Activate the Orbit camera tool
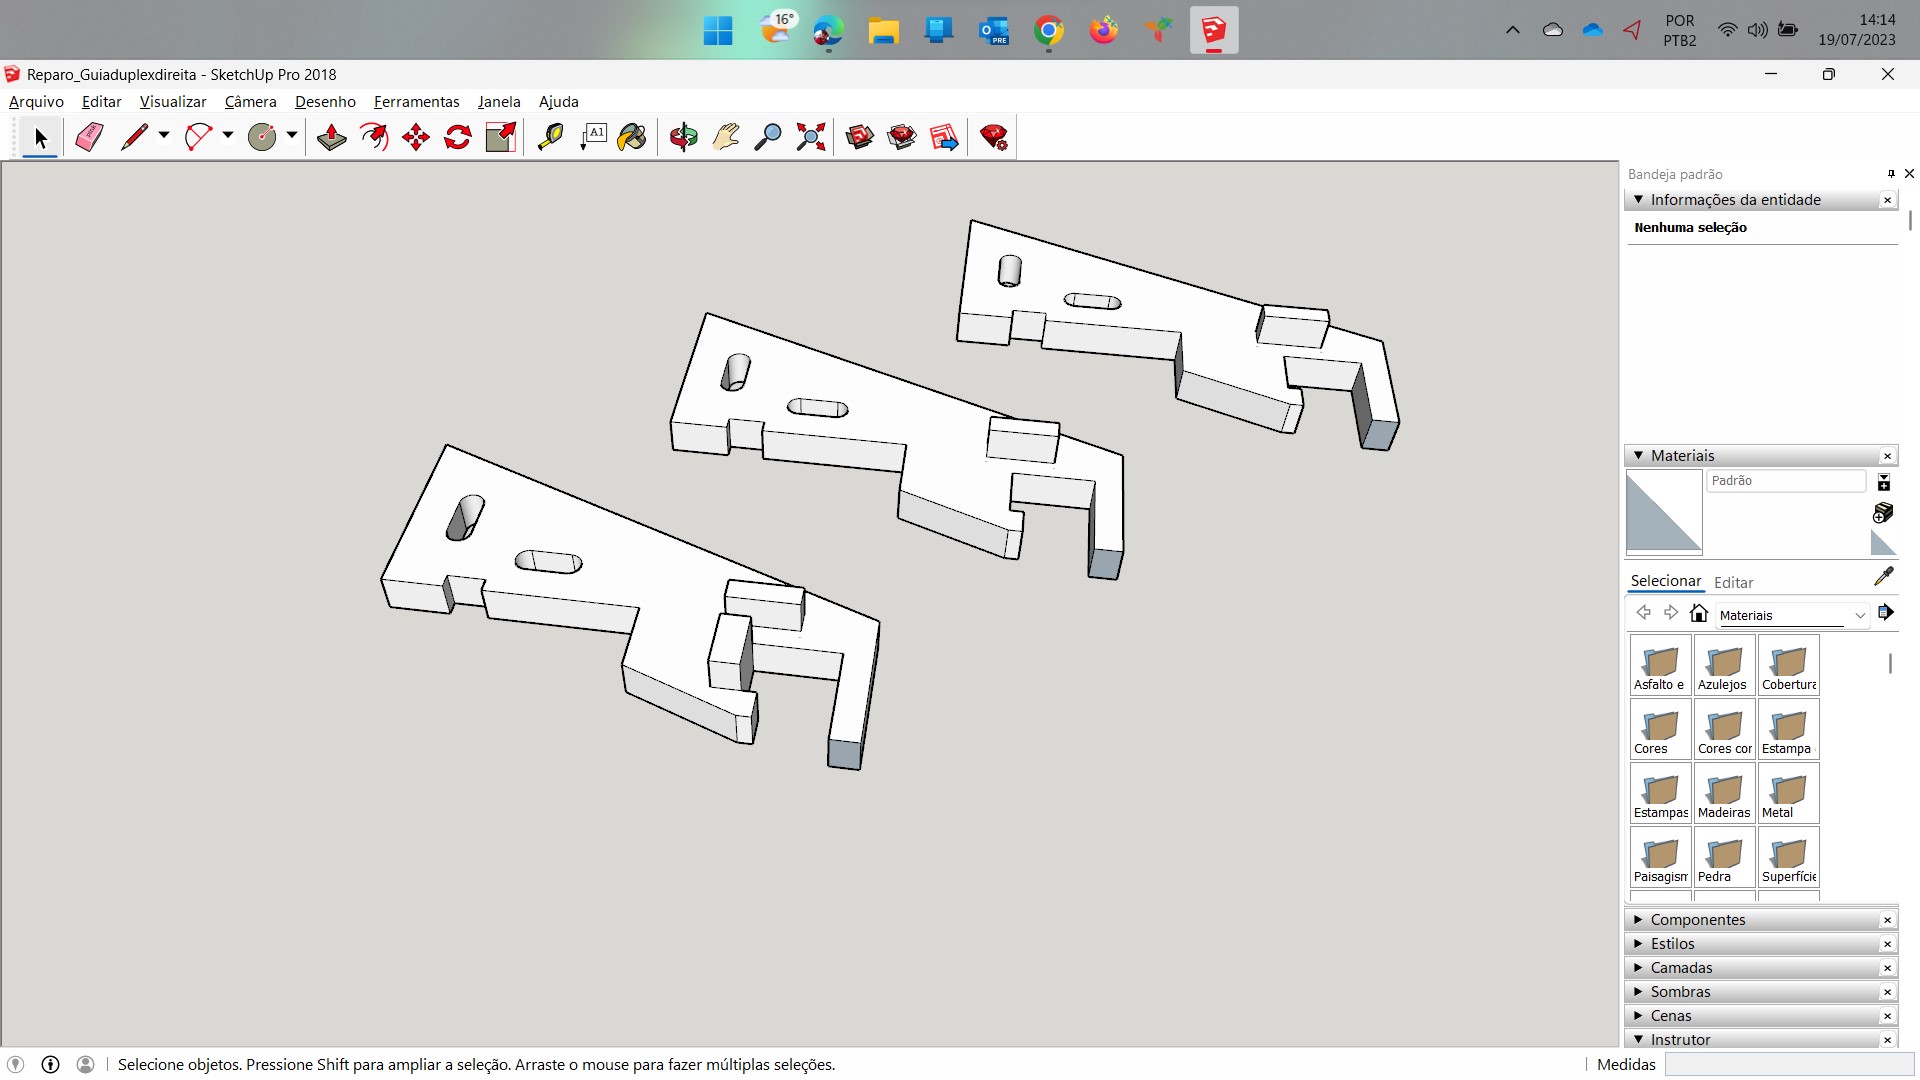This screenshot has width=1920, height=1080. tap(684, 137)
